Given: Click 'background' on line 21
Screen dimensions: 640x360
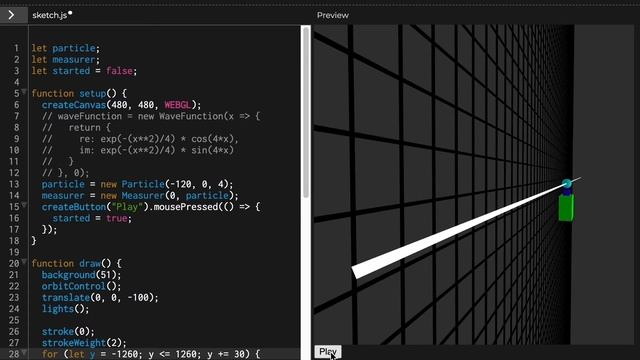Looking at the screenshot, I should coord(68,275).
